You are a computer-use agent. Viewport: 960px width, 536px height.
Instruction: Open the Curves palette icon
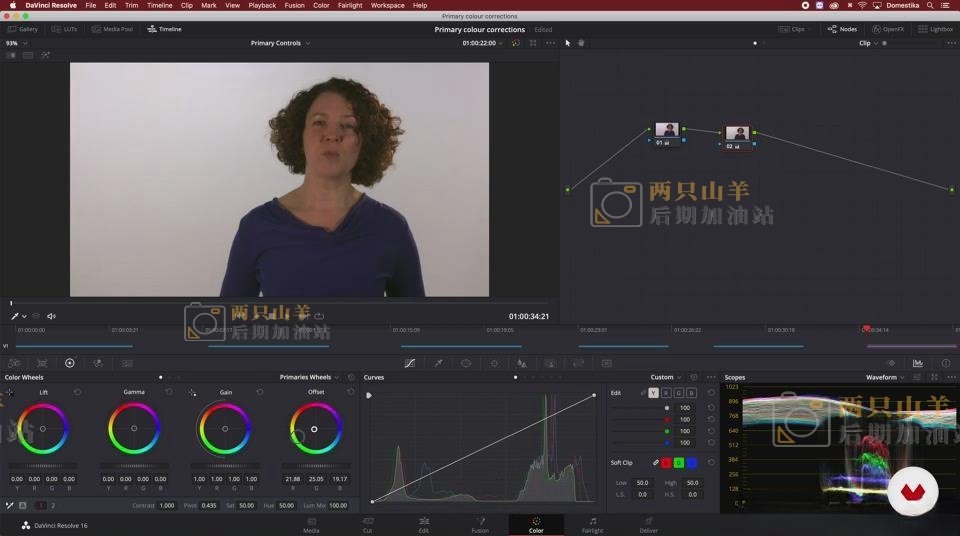[x=410, y=363]
